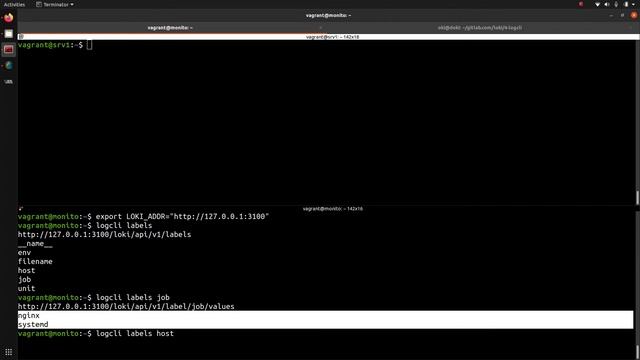Minimize the Terminator window
Viewport: 640px width, 360px height.
point(611,16)
